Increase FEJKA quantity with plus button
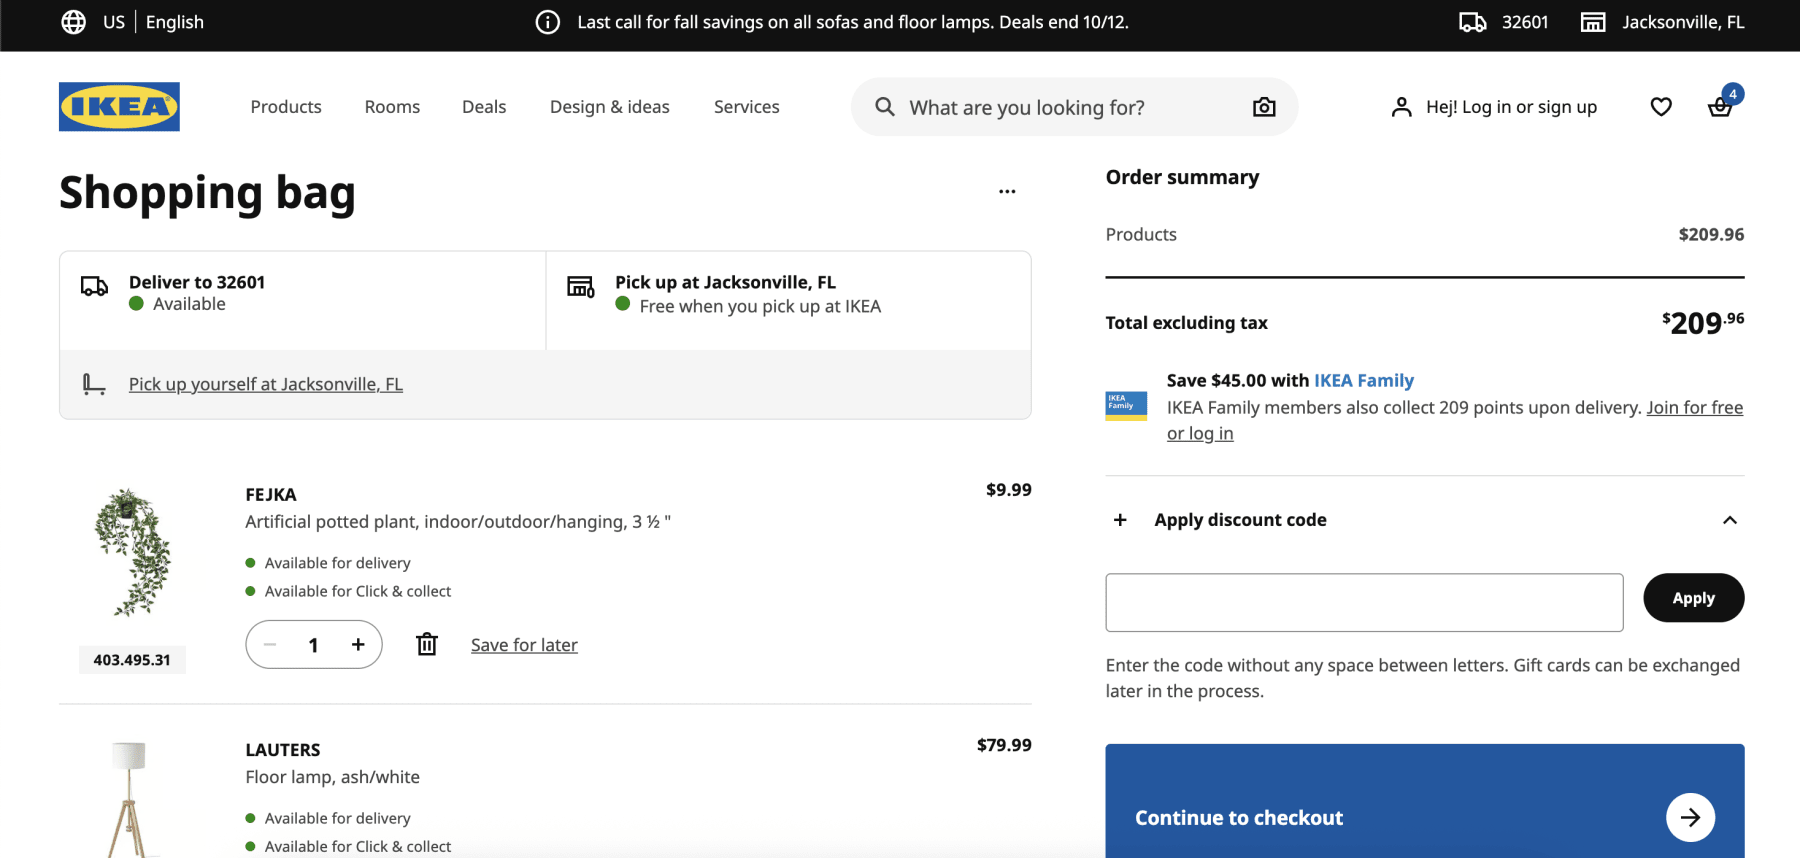The width and height of the screenshot is (1800, 858). (358, 645)
